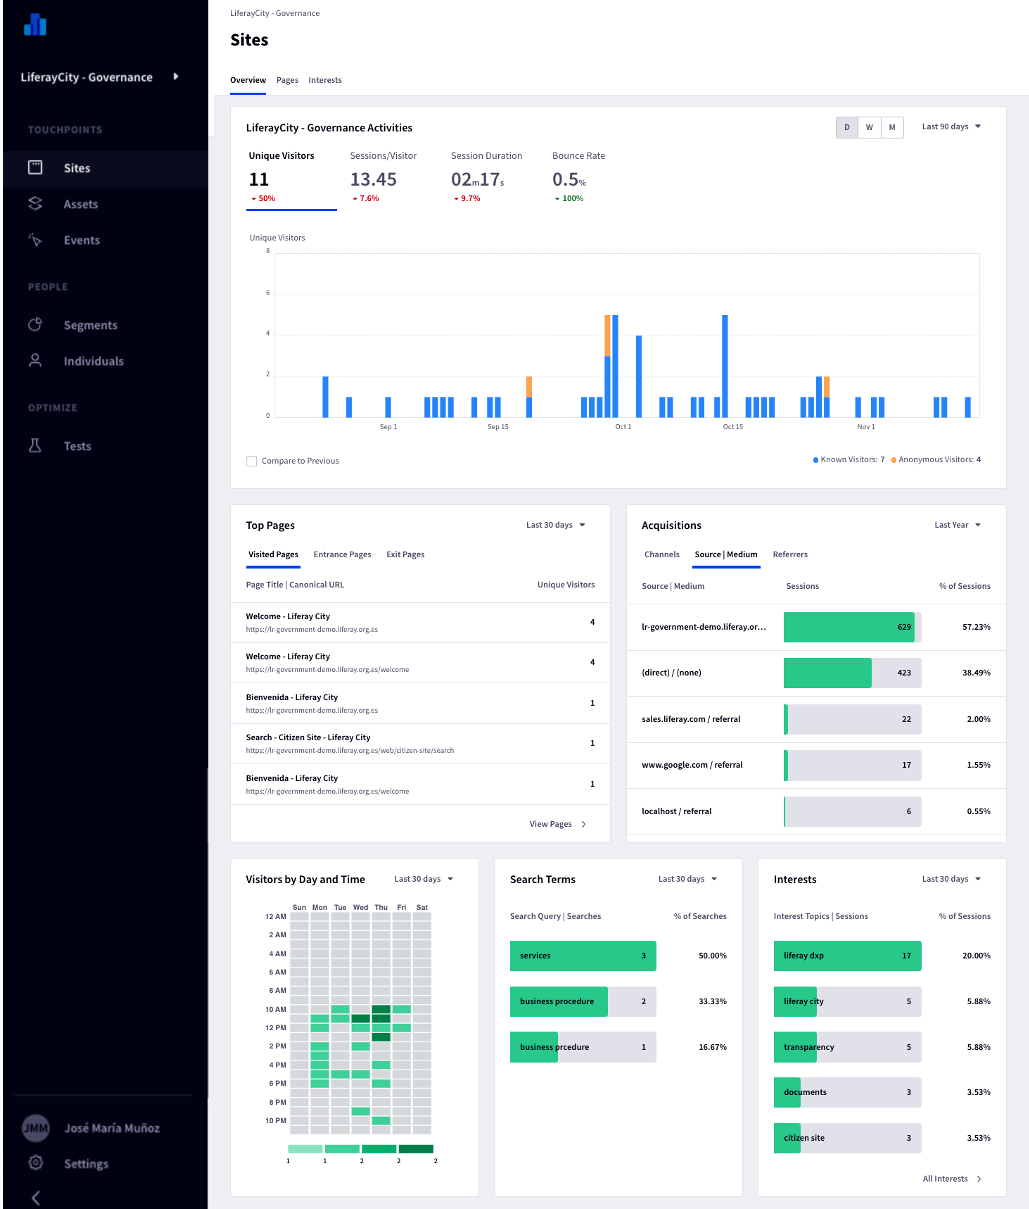Expand the LiferayCity - Governance workspace switcher
This screenshot has width=1029, height=1209.
(x=176, y=76)
